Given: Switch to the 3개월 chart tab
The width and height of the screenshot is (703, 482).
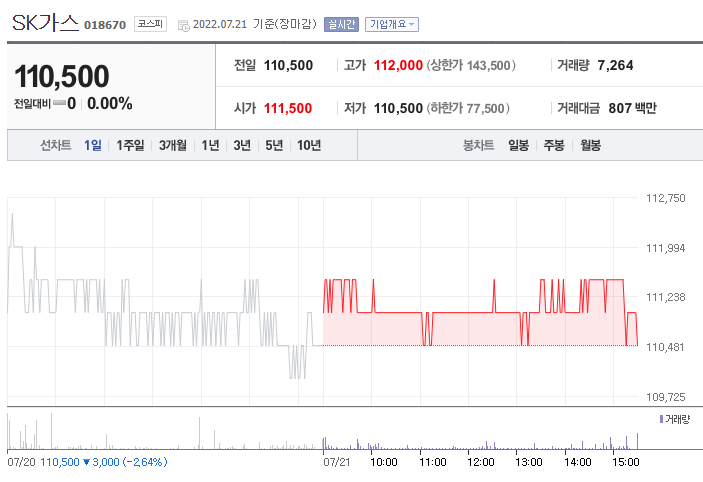Looking at the screenshot, I should [x=173, y=145].
